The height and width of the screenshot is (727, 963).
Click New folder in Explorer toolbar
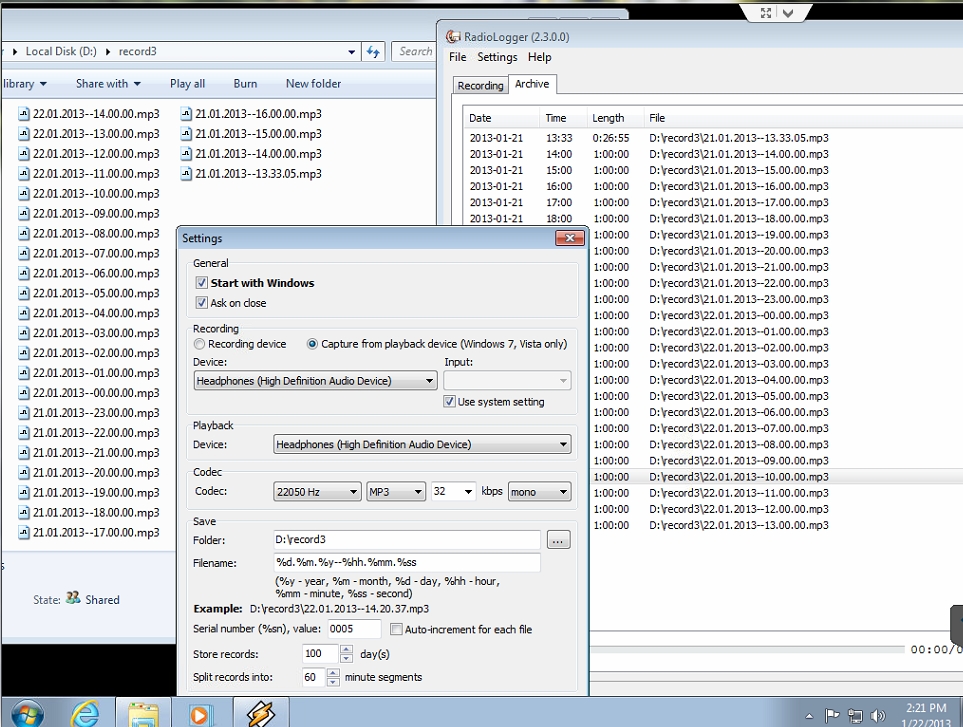pyautogui.click(x=313, y=84)
